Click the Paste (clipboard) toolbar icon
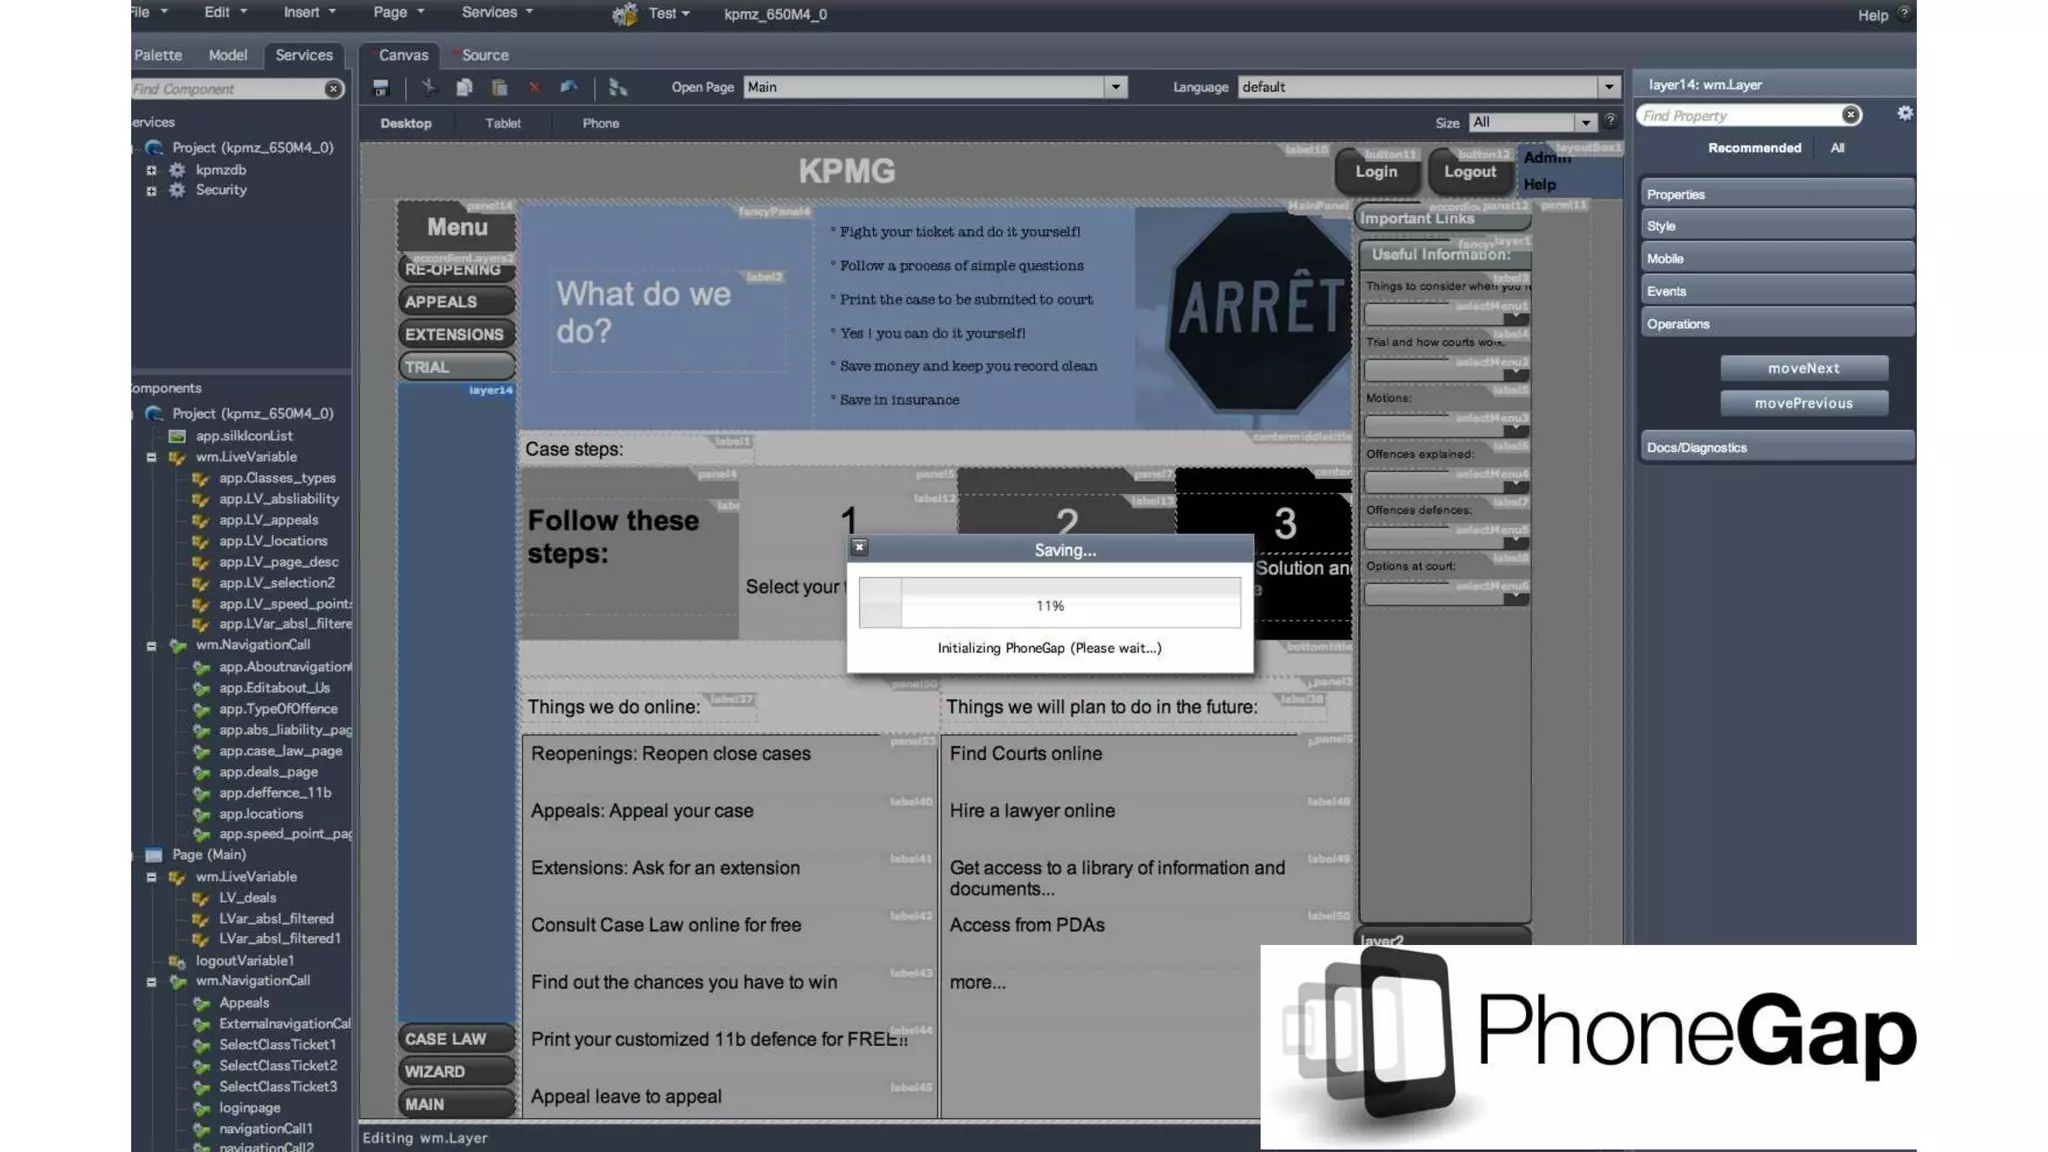 click(x=499, y=88)
